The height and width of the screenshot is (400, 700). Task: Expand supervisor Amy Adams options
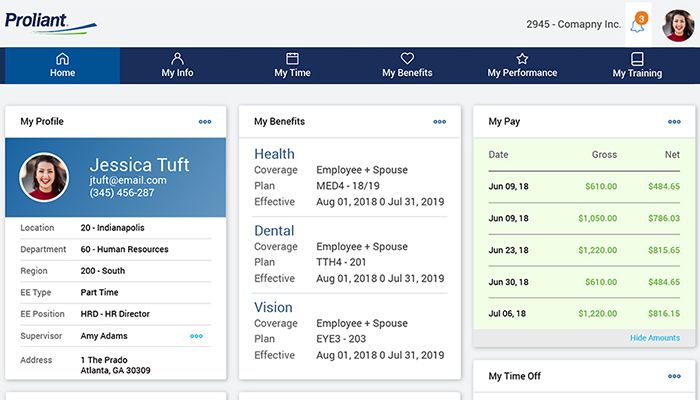coord(196,336)
